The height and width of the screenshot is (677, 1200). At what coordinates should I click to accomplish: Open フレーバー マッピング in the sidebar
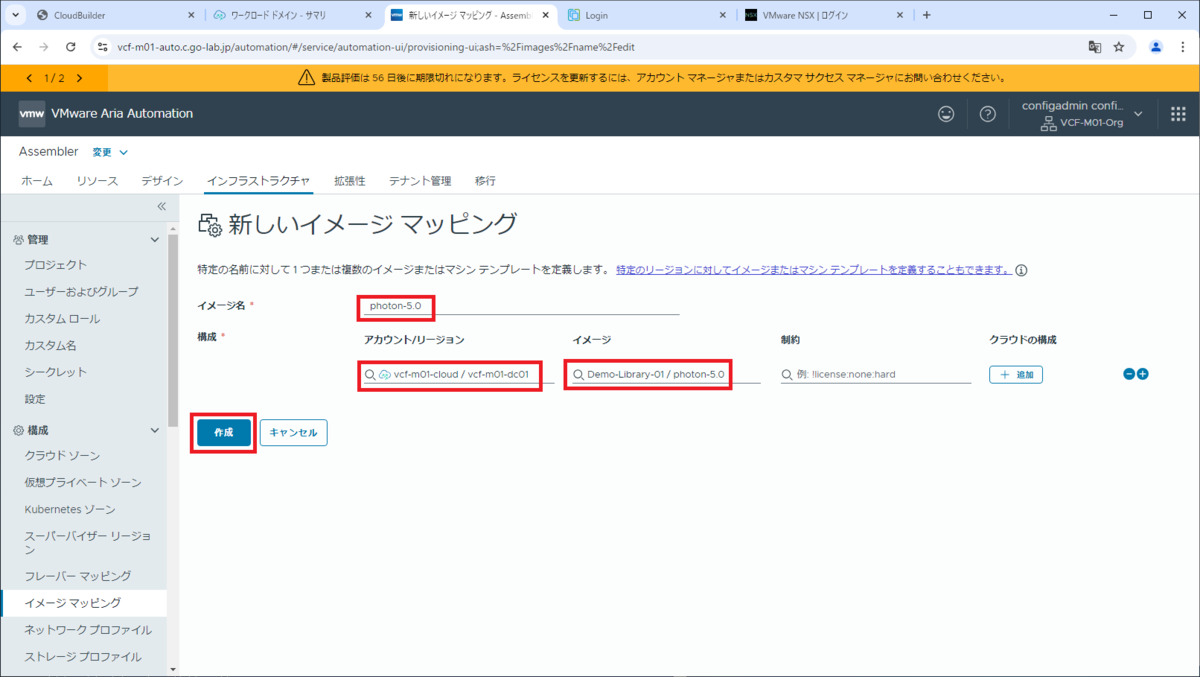coord(77,576)
